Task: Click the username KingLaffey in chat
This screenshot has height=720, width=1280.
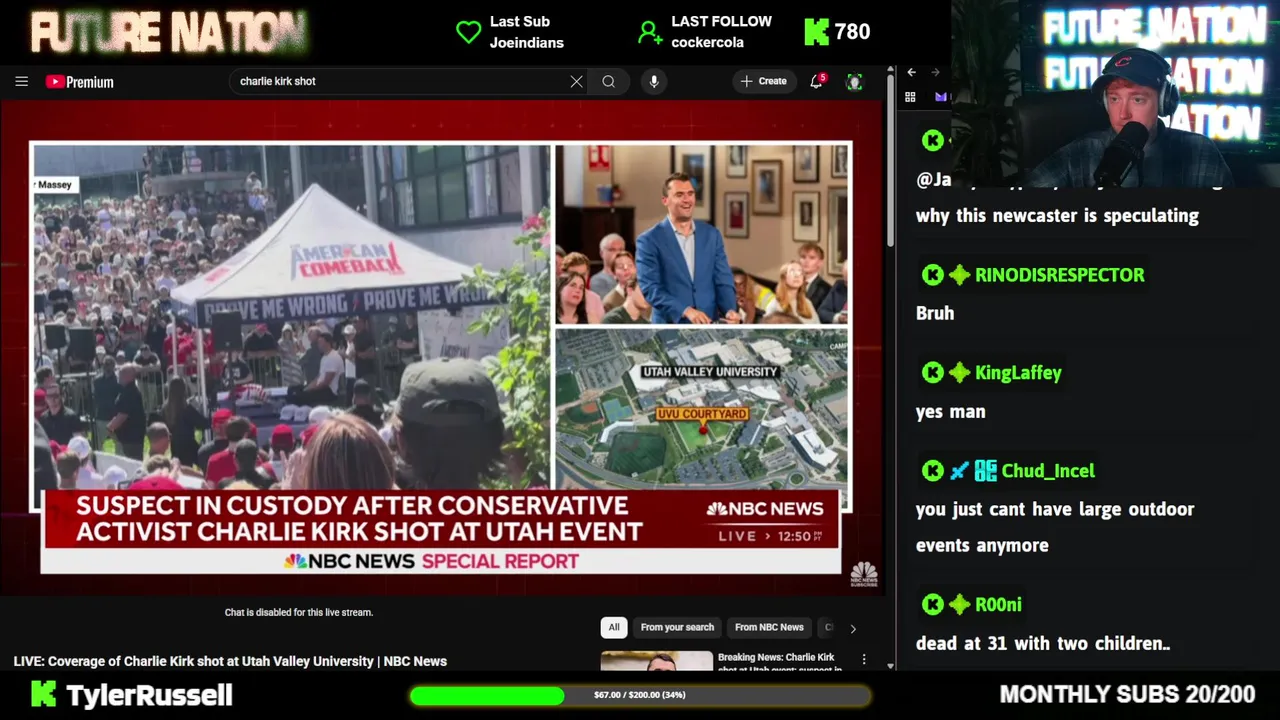Action: point(1018,373)
